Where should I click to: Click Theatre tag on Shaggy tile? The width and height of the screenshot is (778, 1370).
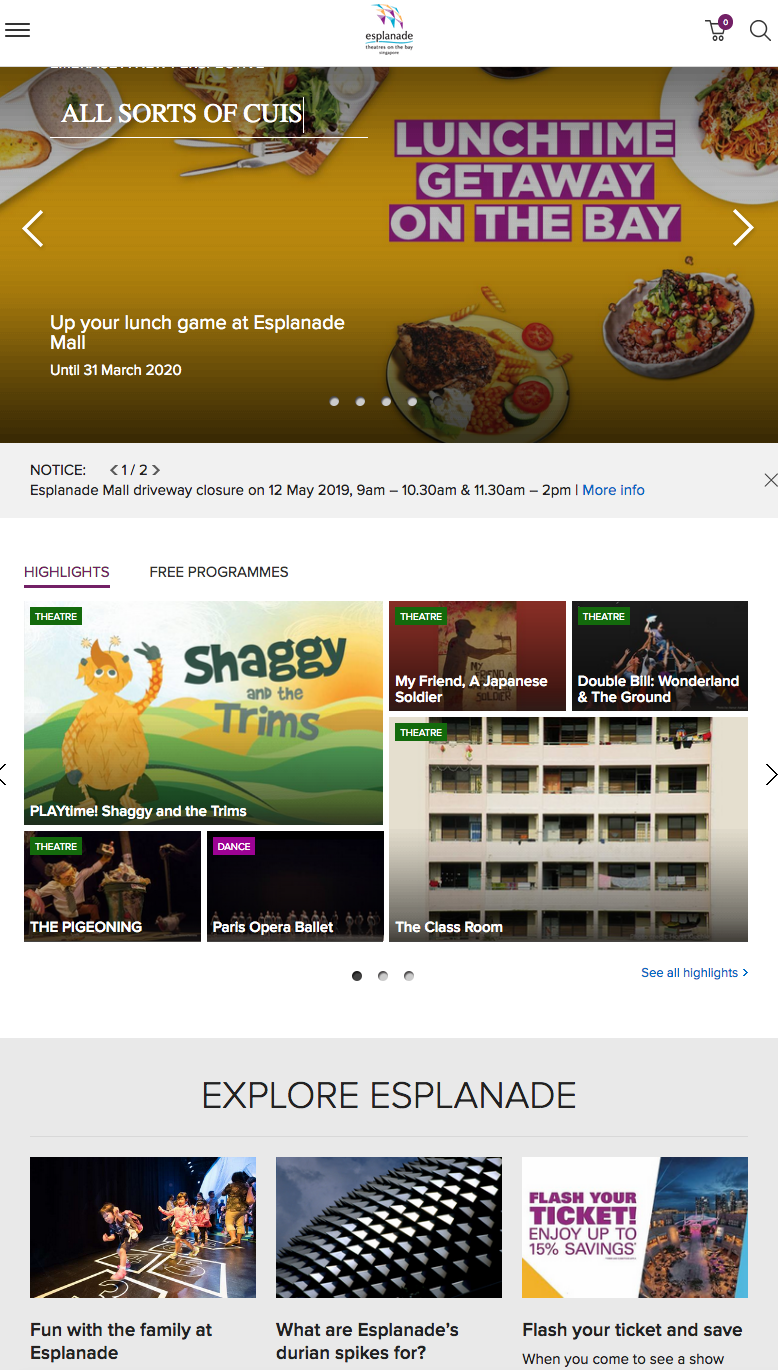click(56, 617)
